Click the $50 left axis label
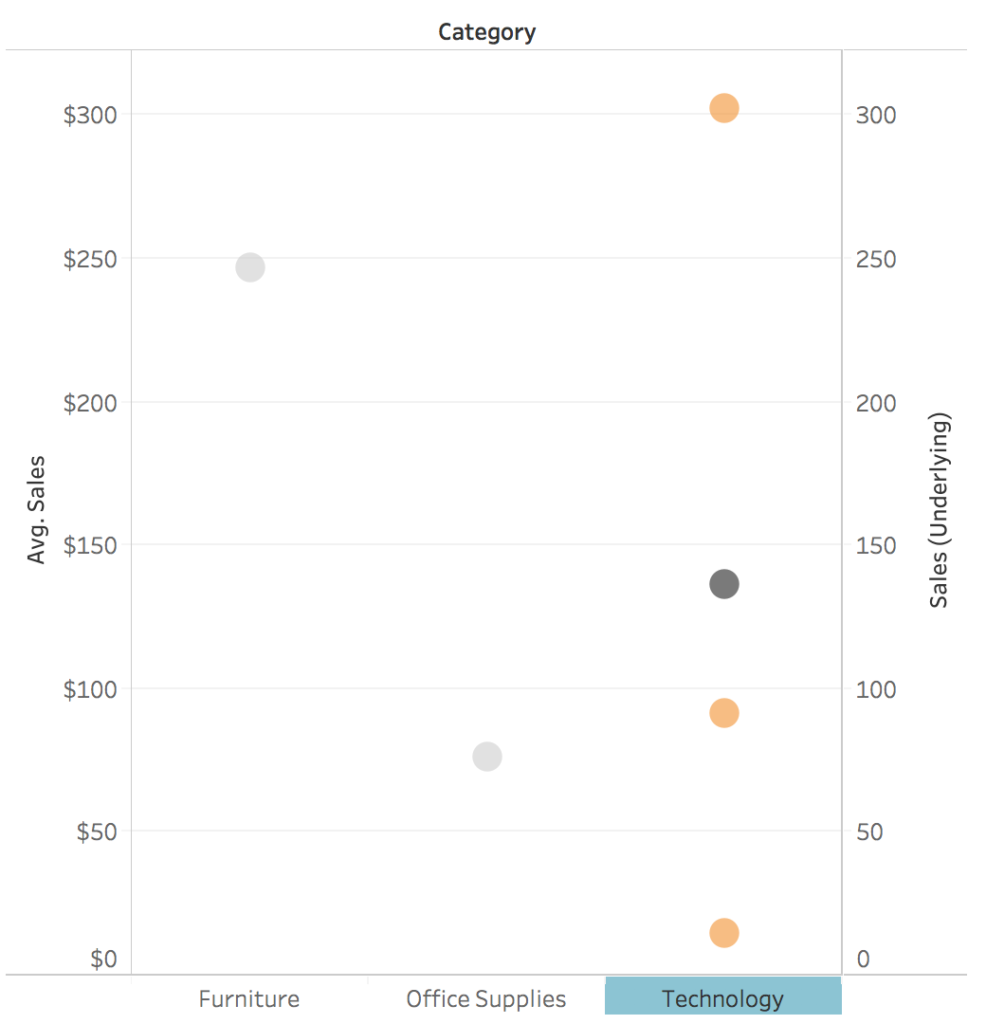986x1024 pixels. tap(97, 832)
